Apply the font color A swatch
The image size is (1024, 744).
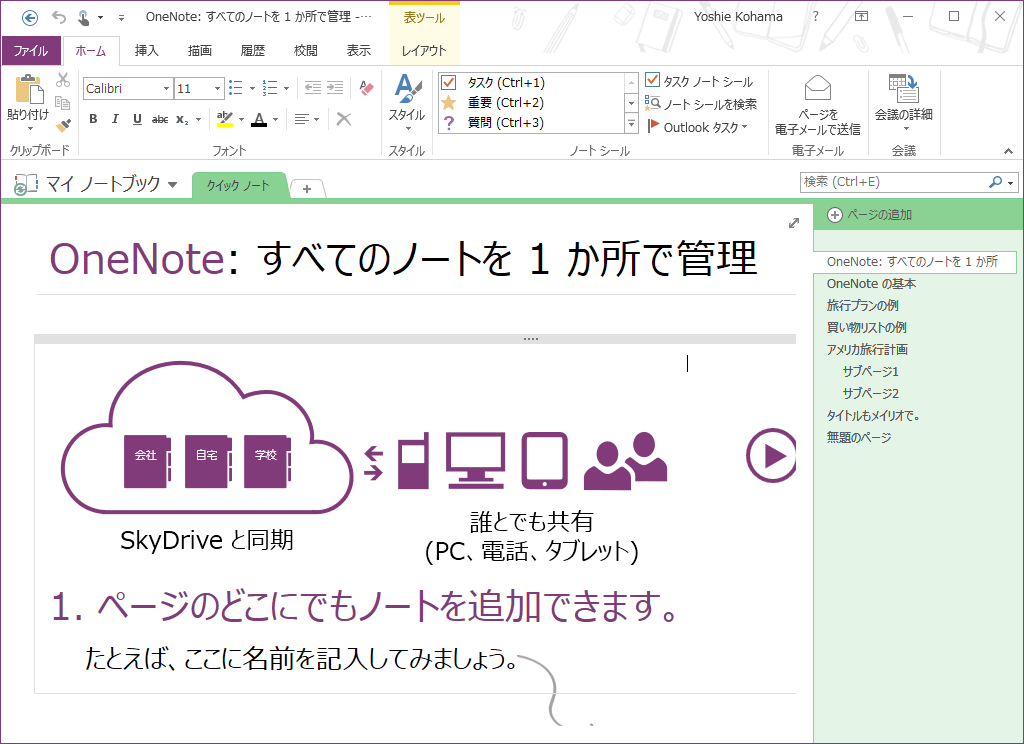[x=259, y=120]
